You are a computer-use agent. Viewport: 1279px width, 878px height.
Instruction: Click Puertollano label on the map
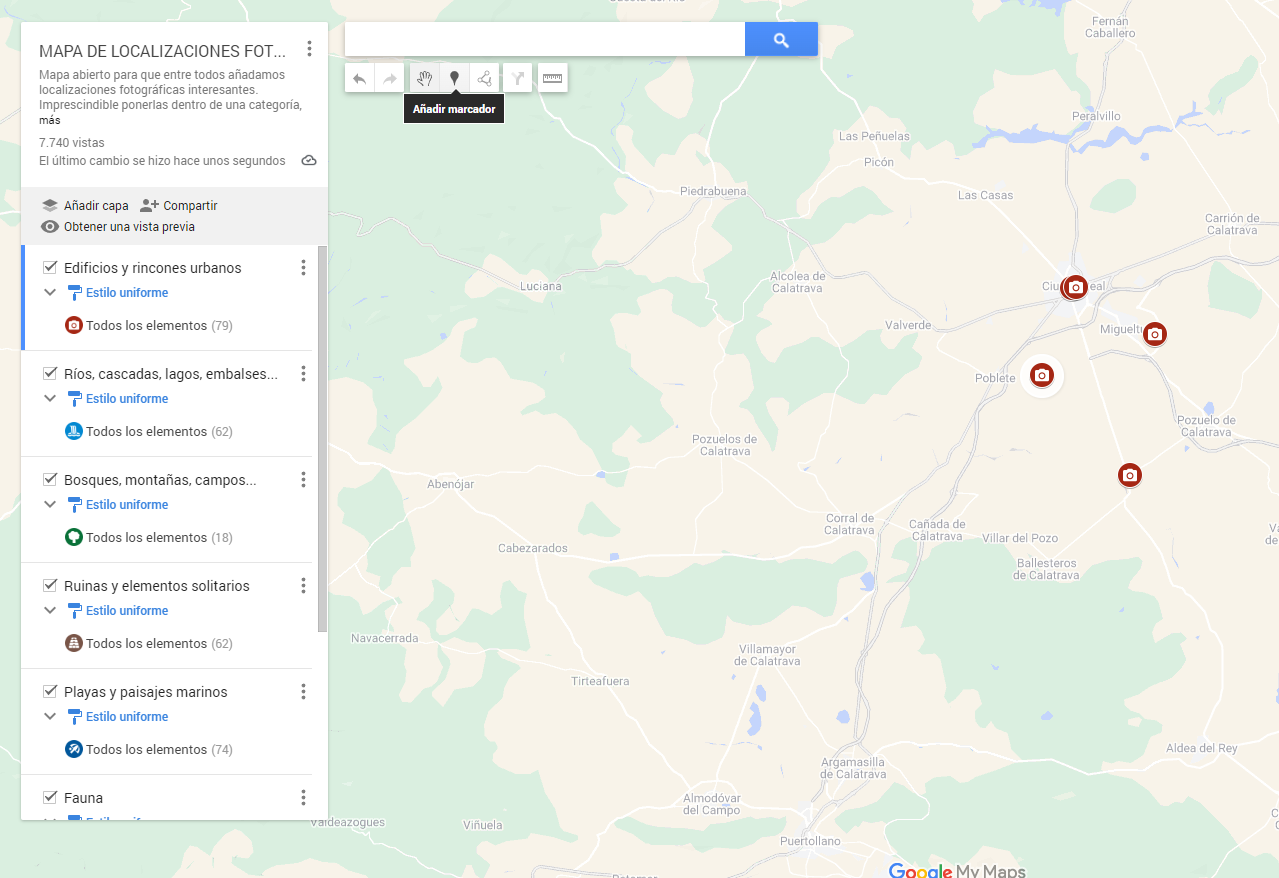tap(810, 841)
